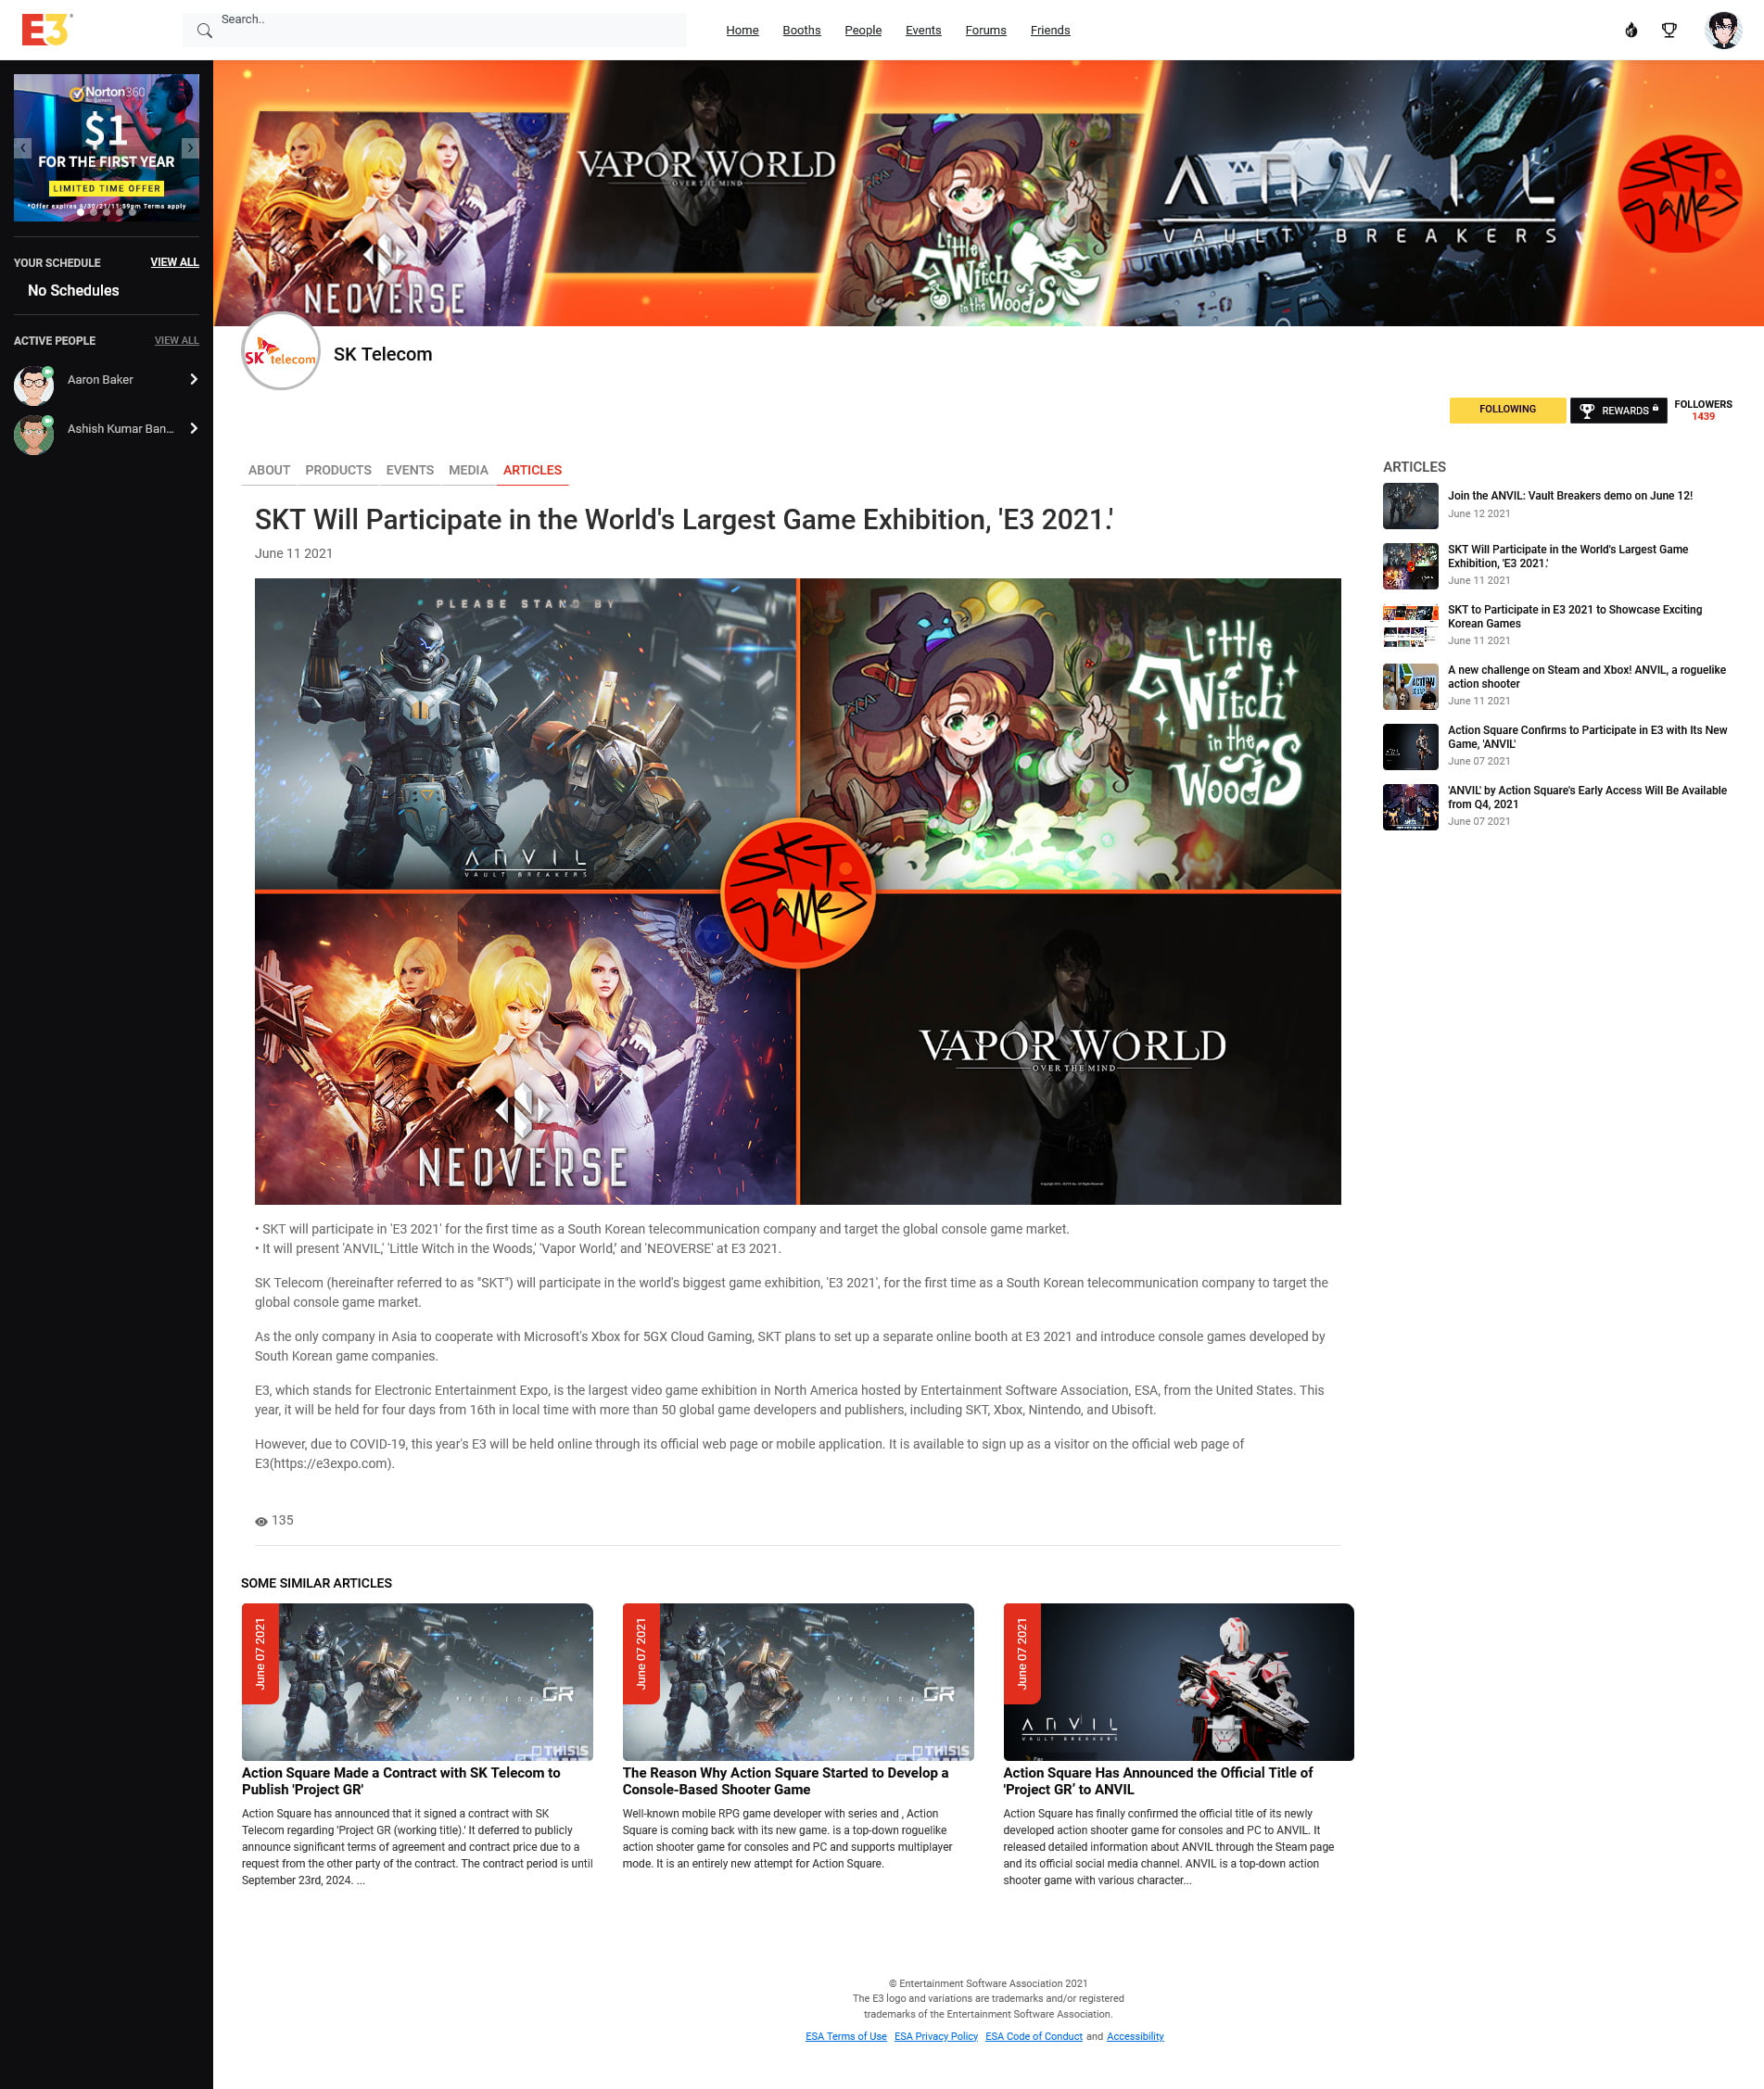The height and width of the screenshot is (2089, 1764).
Task: Open the trophy icon in header
Action: (1669, 30)
